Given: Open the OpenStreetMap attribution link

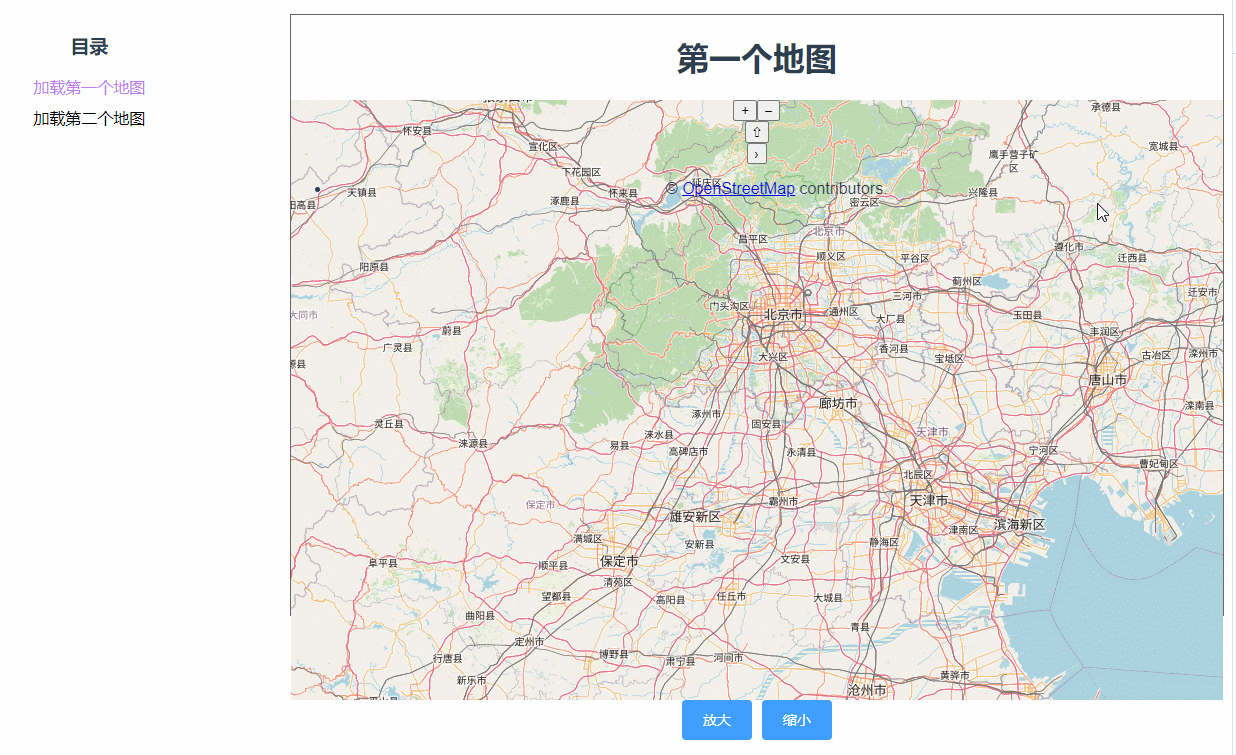Looking at the screenshot, I should 739,189.
